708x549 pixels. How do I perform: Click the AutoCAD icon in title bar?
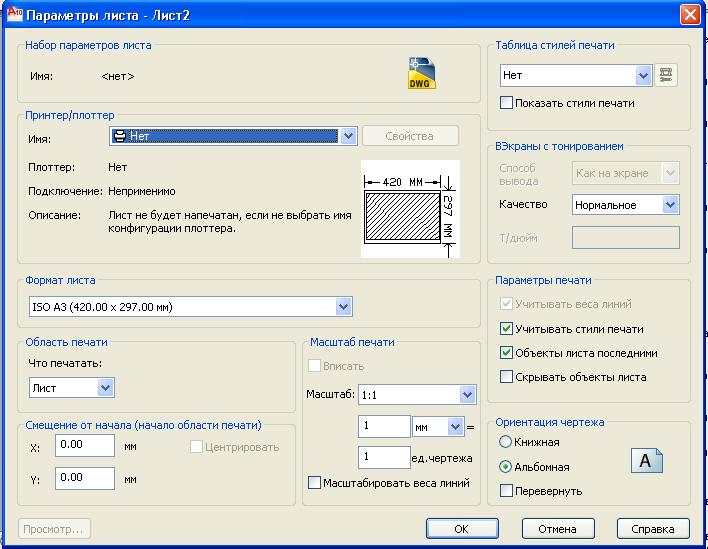click(x=14, y=14)
